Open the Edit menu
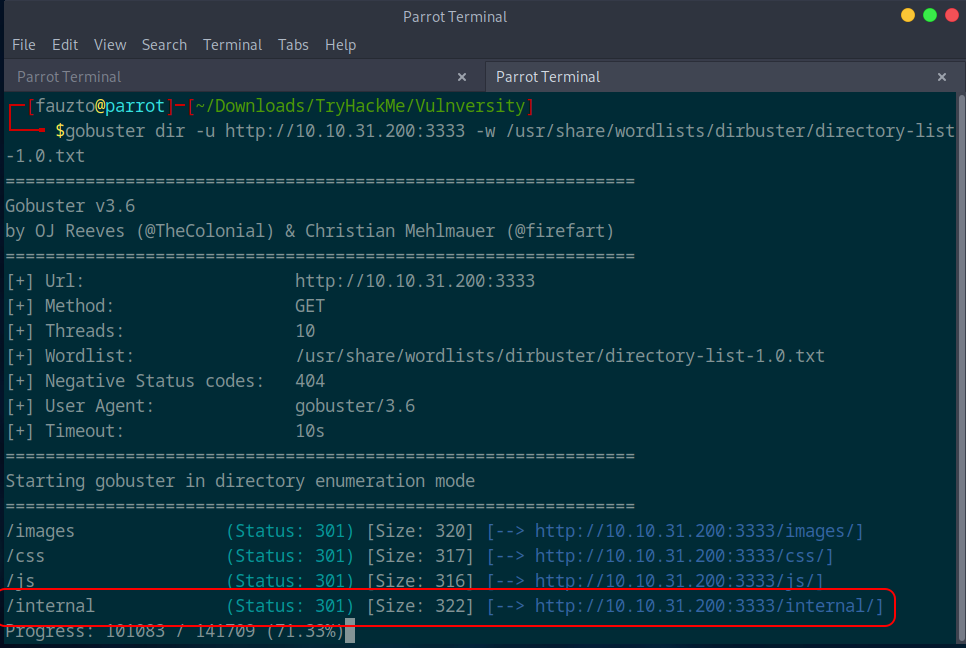 [x=65, y=45]
